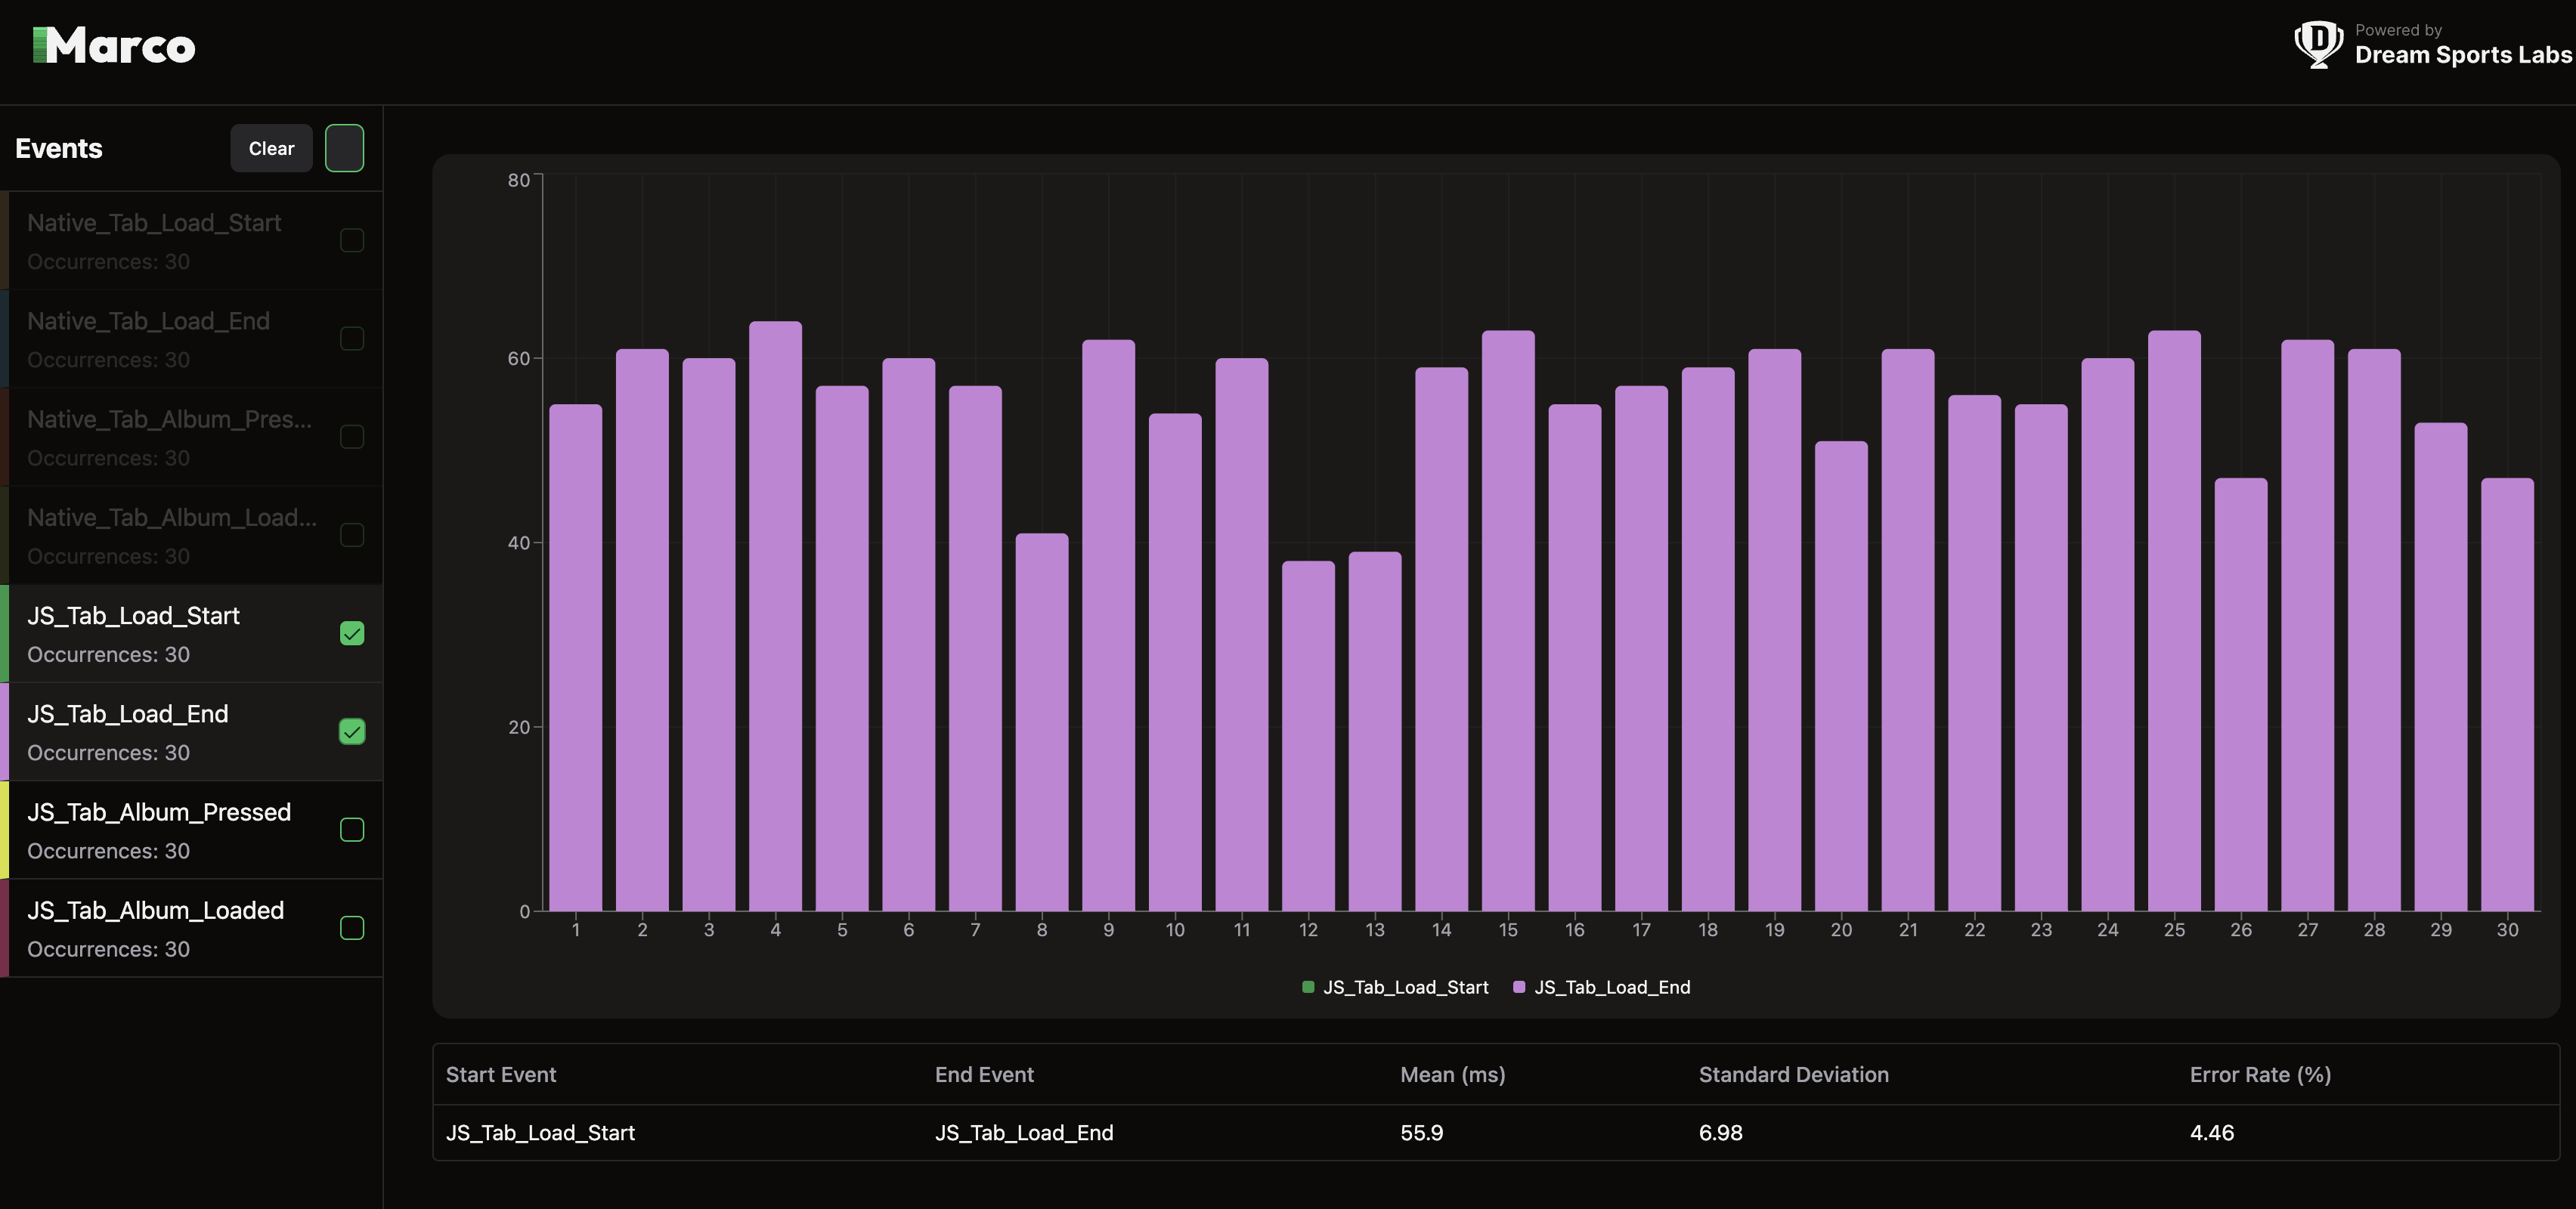Check the Native_Tab_Album_Load... event checkbox
The image size is (2576, 1209).
click(x=352, y=536)
